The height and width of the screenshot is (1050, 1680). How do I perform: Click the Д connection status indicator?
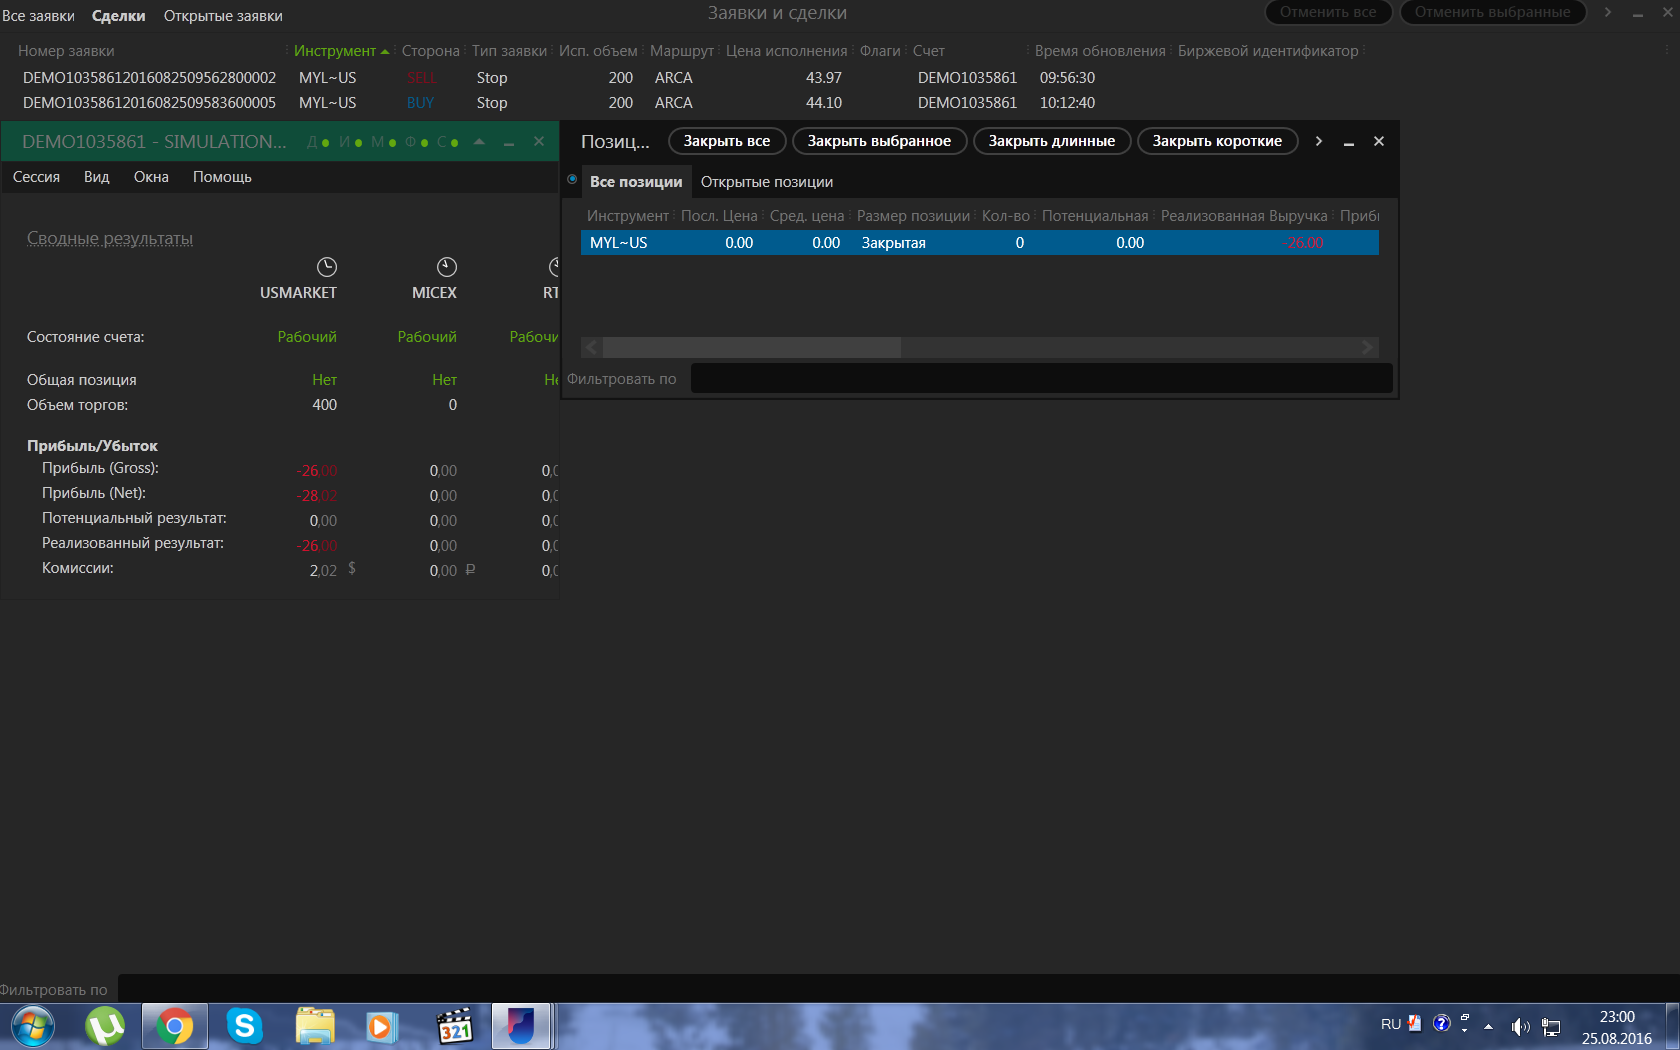tap(318, 142)
